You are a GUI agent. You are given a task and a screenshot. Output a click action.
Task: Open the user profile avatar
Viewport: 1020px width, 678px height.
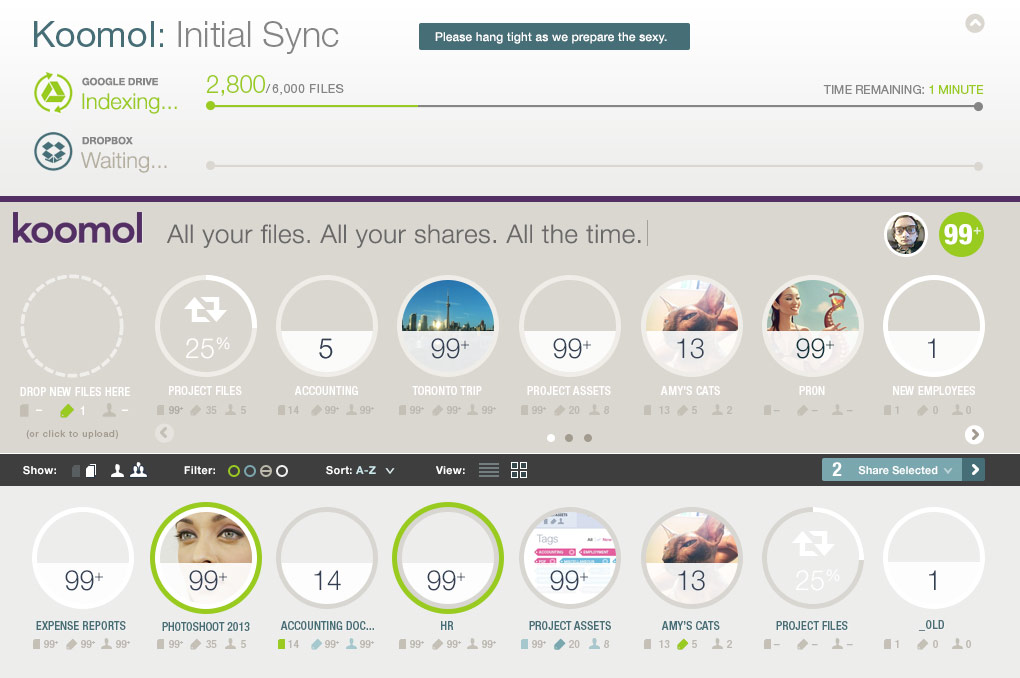tap(906, 234)
